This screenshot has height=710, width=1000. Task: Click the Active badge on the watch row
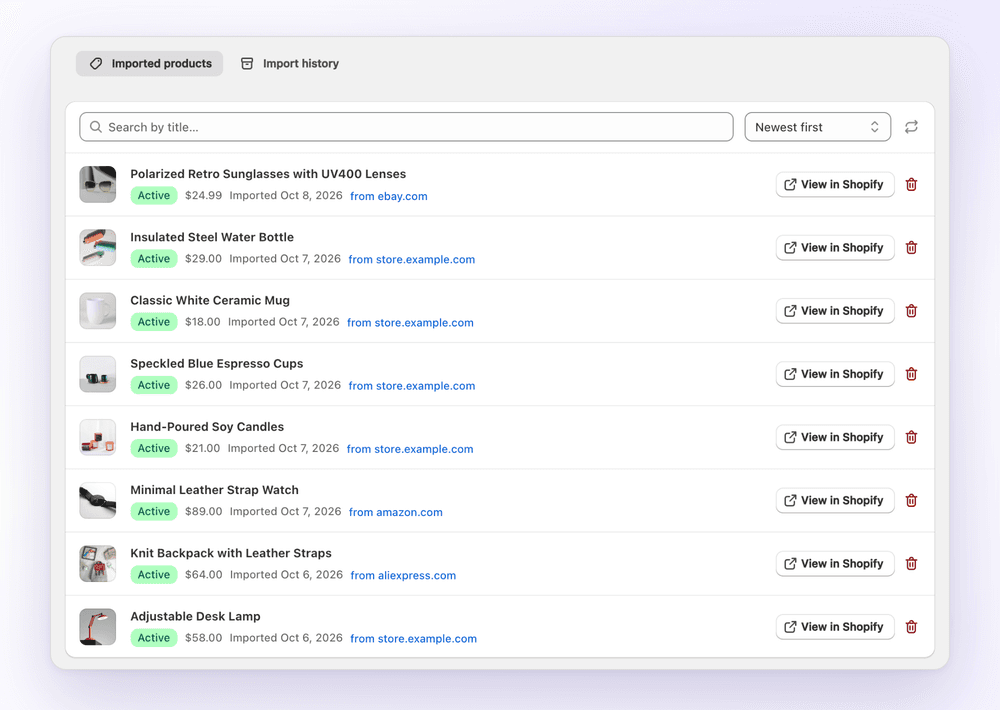pyautogui.click(x=154, y=511)
